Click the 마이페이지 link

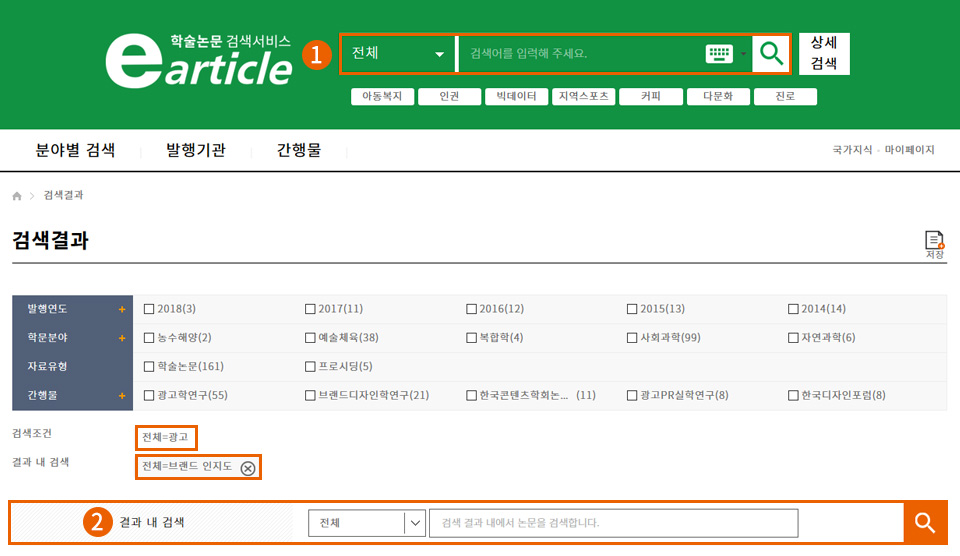[909, 150]
